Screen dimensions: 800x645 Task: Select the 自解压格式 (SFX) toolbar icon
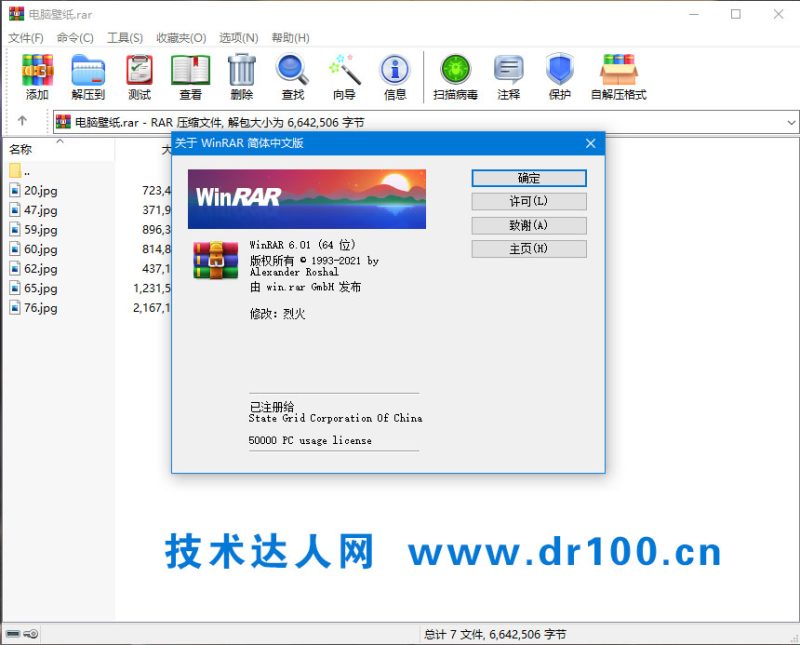coord(618,77)
